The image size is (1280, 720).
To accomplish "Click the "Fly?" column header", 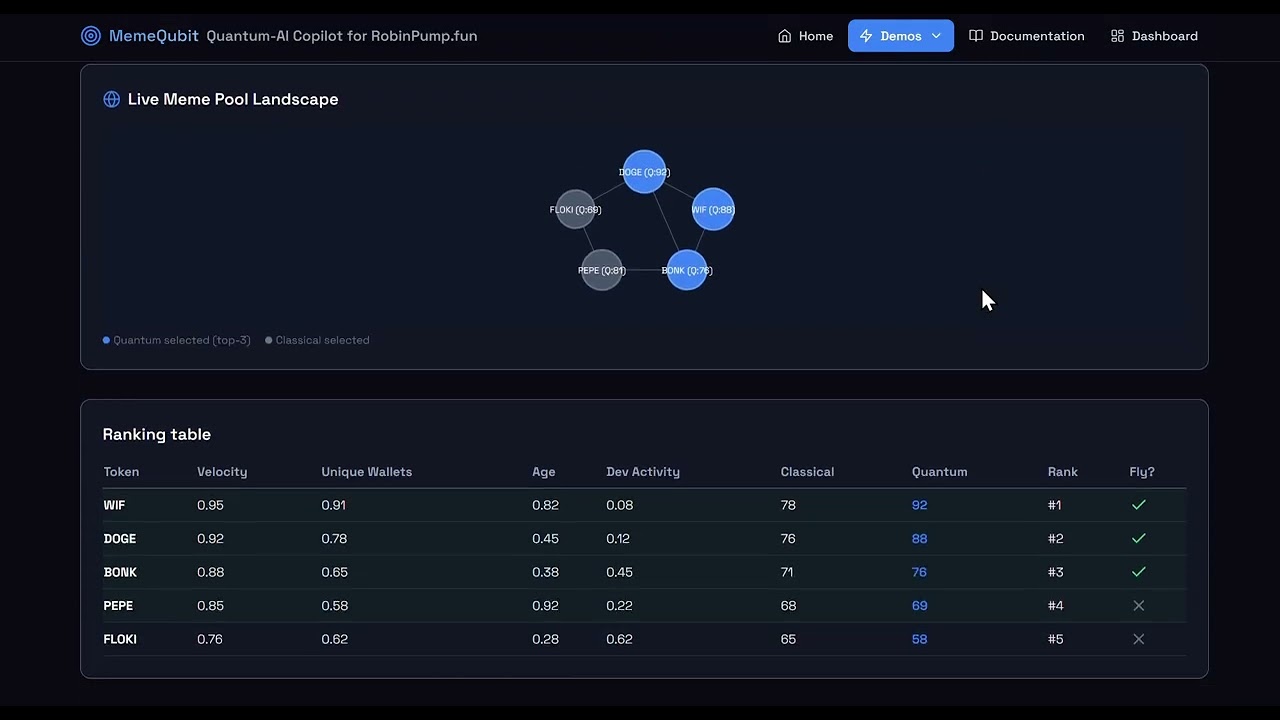I will 1142,472.
